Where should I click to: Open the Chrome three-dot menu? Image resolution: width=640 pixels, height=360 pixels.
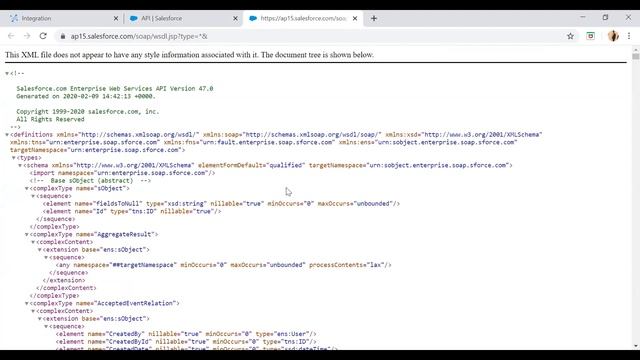click(629, 36)
